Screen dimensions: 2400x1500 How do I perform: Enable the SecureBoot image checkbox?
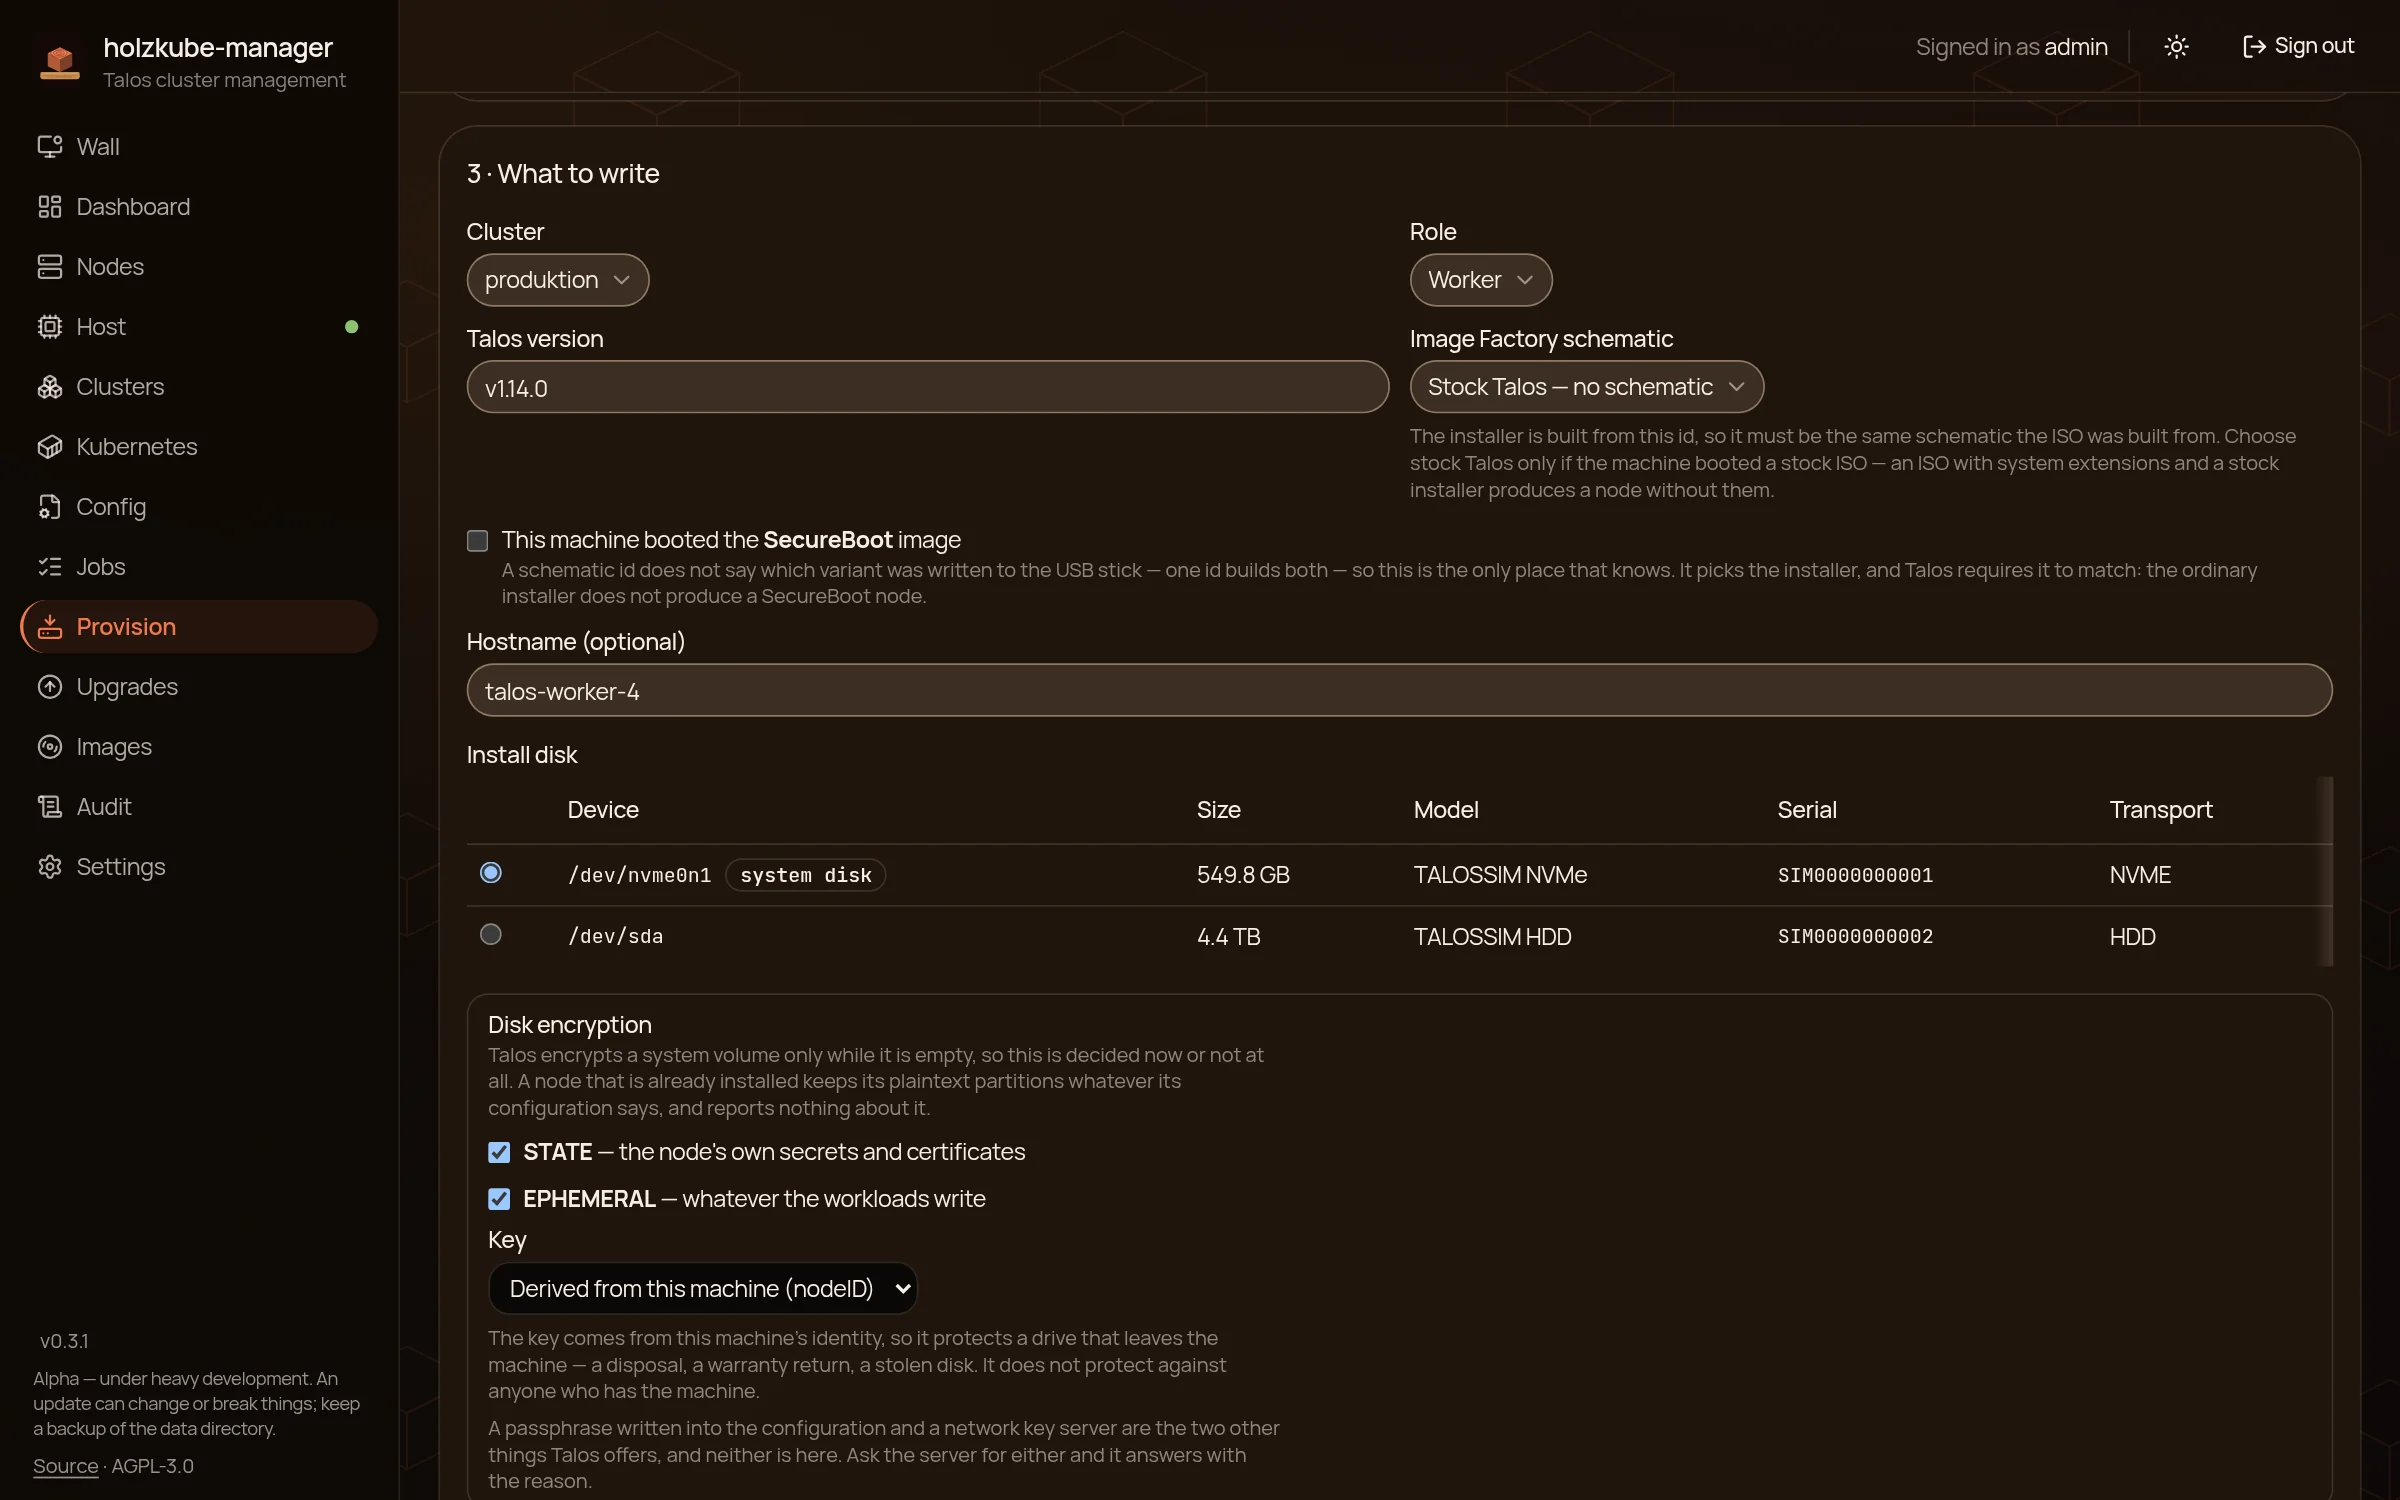(x=478, y=541)
